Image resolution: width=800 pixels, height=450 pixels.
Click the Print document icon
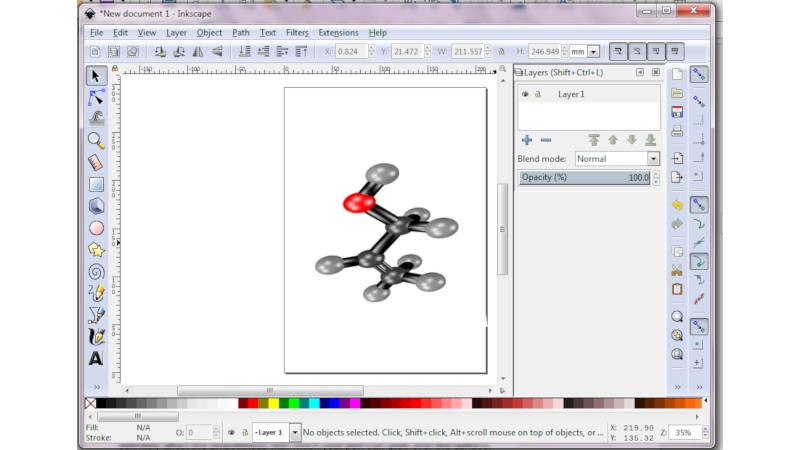coord(677,131)
